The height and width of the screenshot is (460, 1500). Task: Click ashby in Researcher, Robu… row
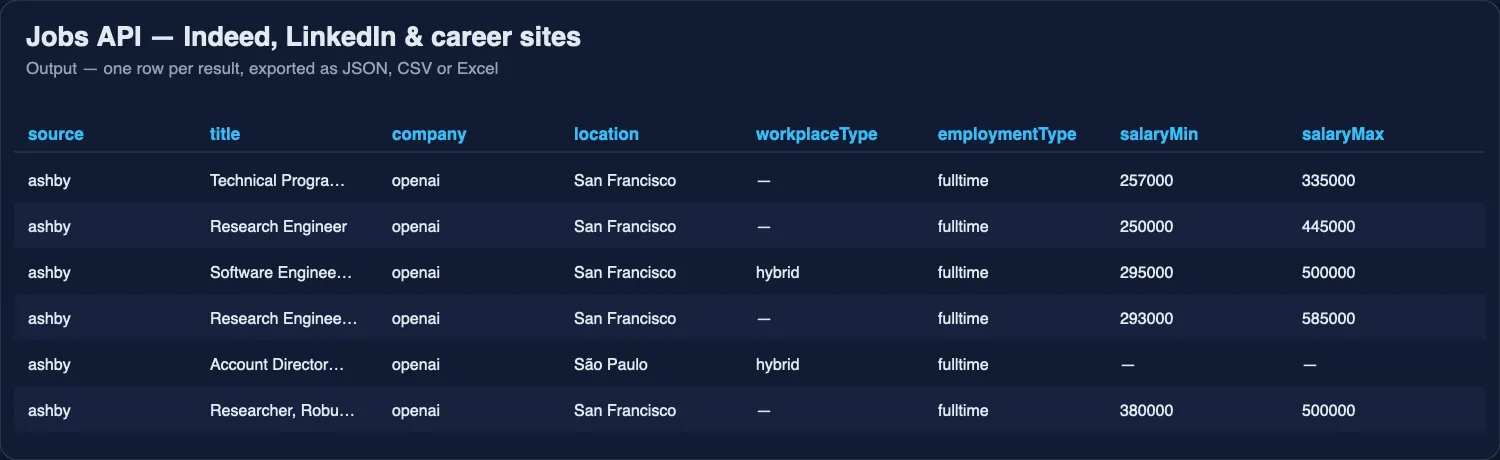[x=49, y=411]
